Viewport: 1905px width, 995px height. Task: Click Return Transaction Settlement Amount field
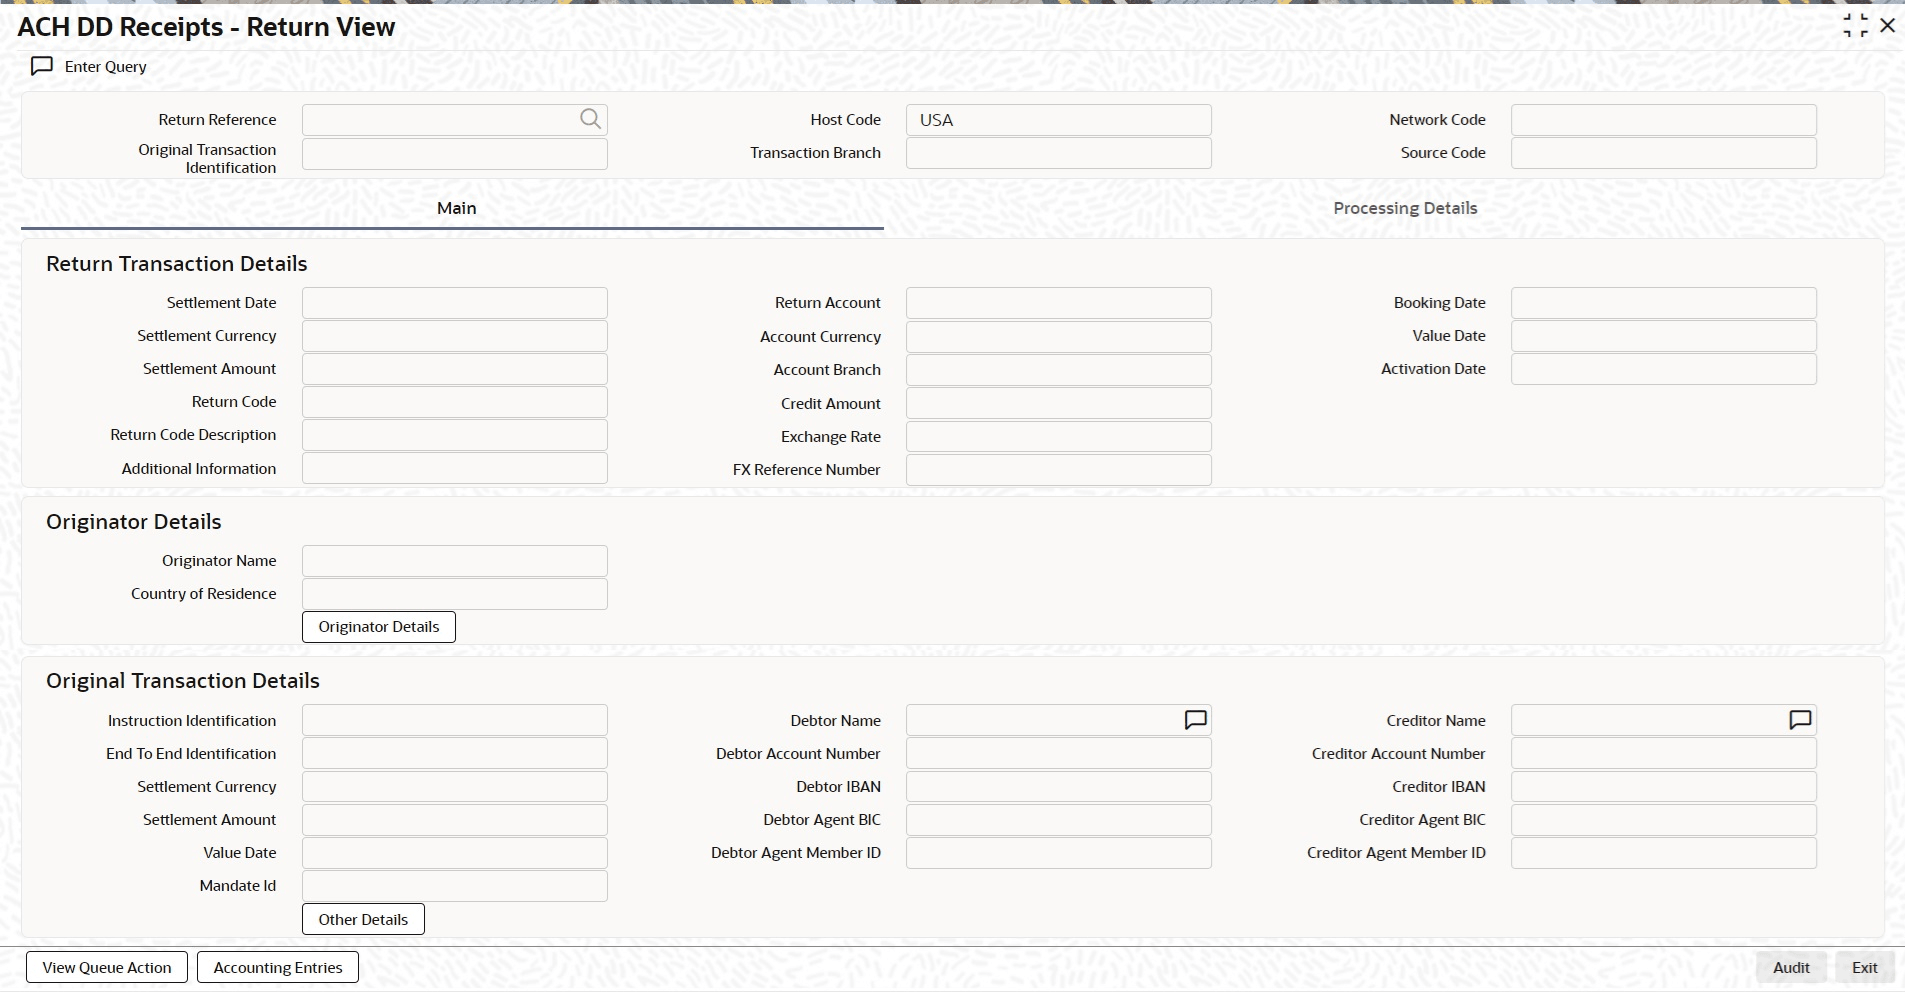coord(455,369)
